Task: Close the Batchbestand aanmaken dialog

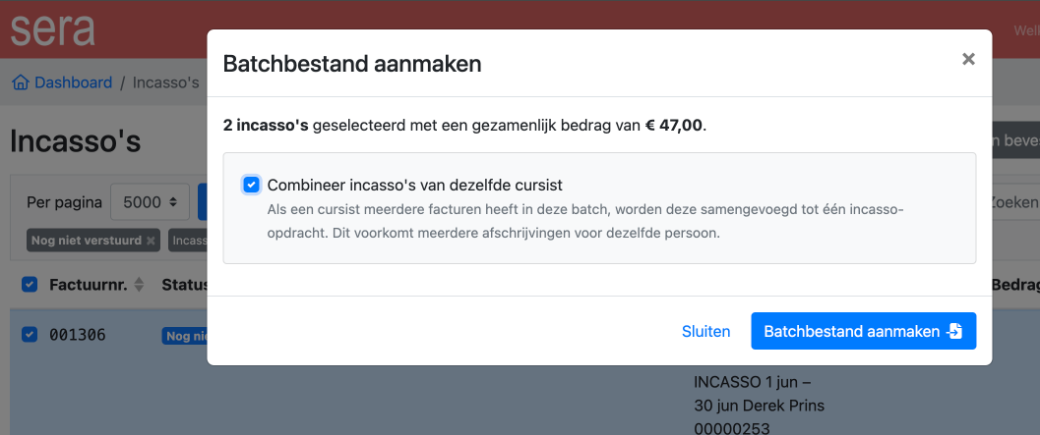Action: click(x=967, y=59)
